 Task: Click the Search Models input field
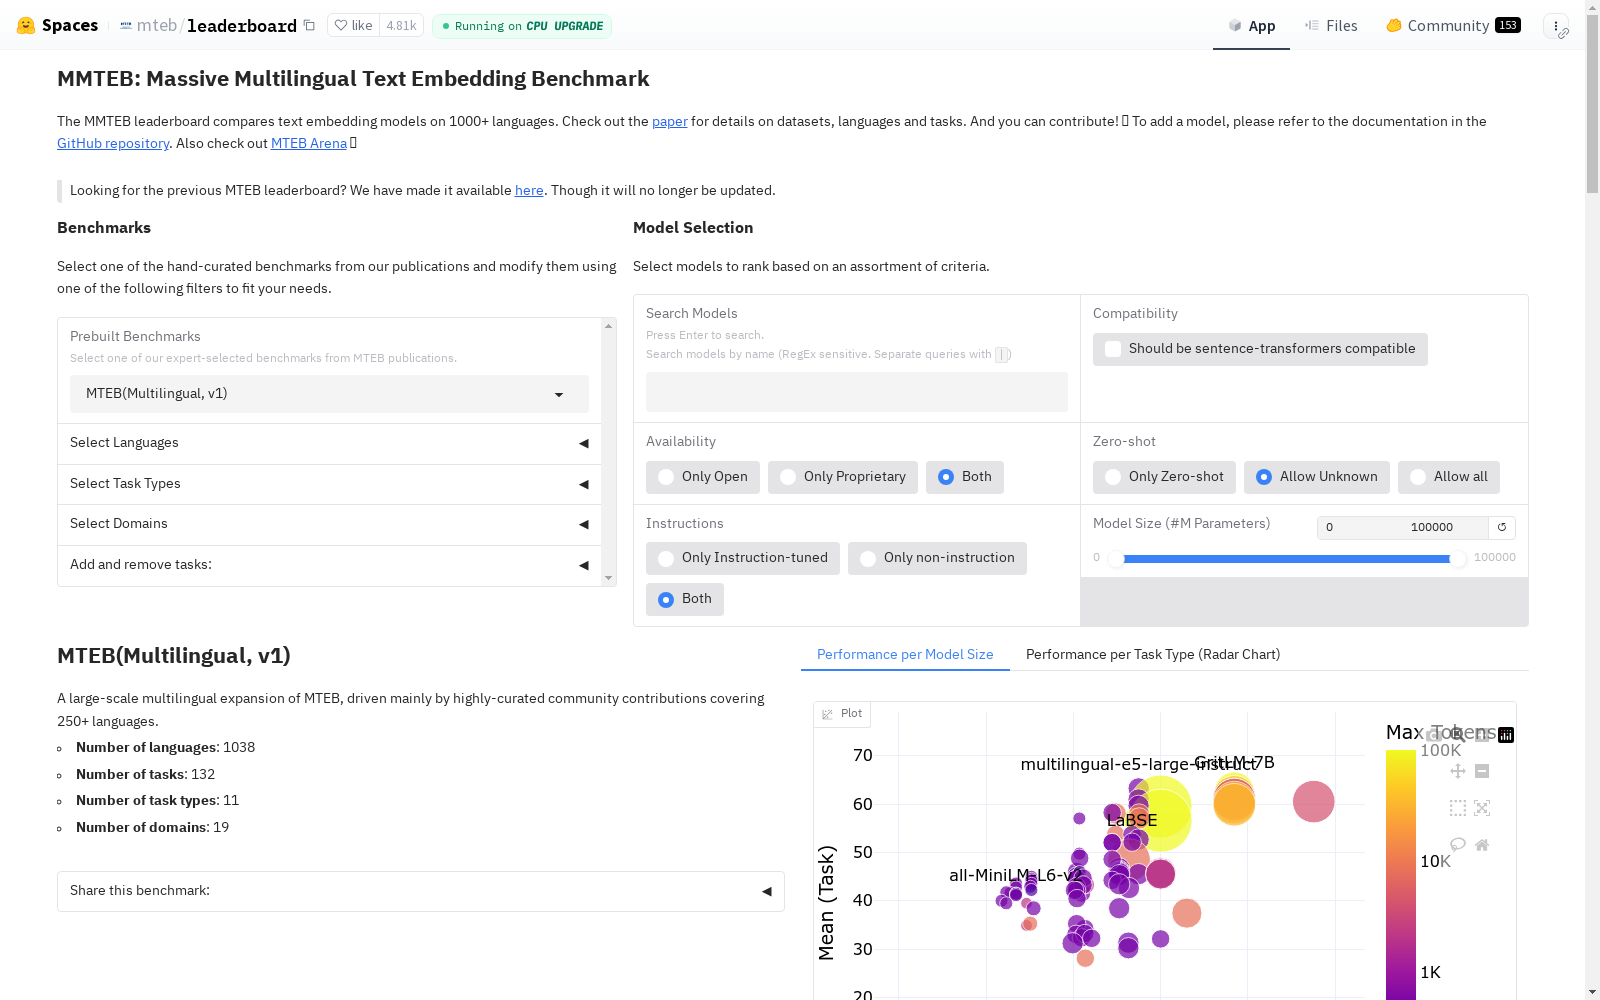click(x=857, y=392)
